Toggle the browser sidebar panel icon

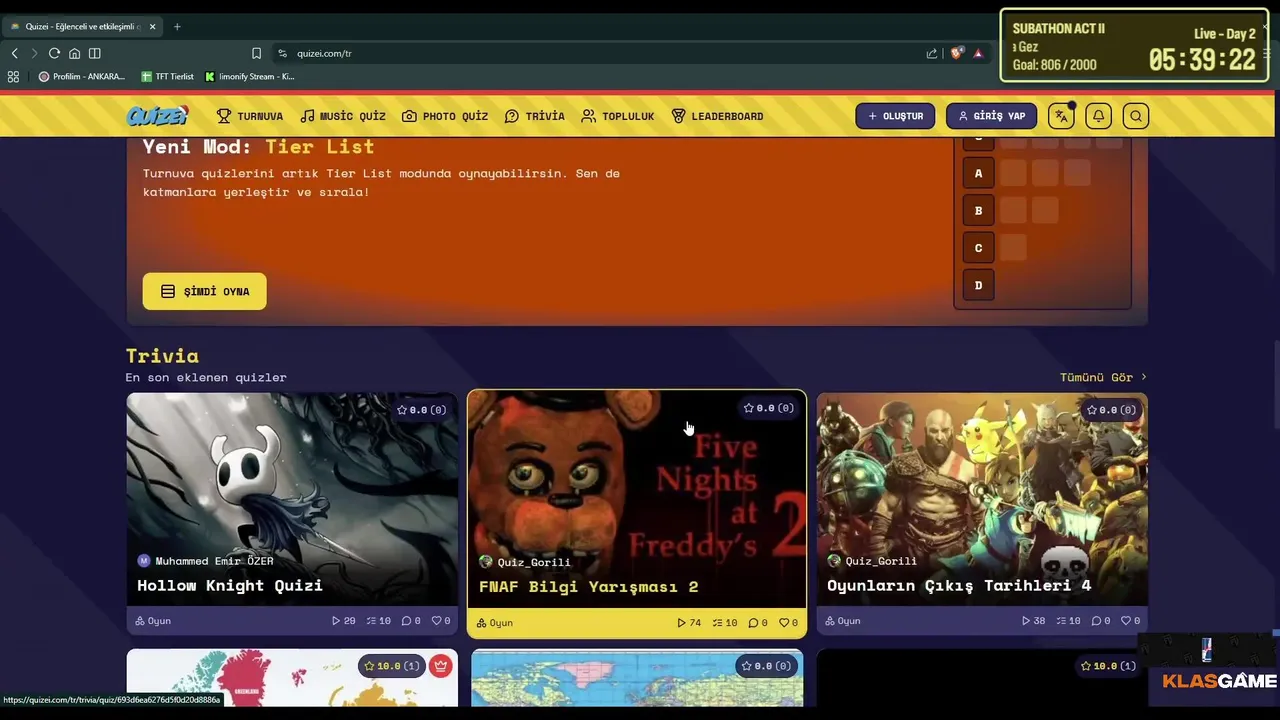(x=95, y=53)
